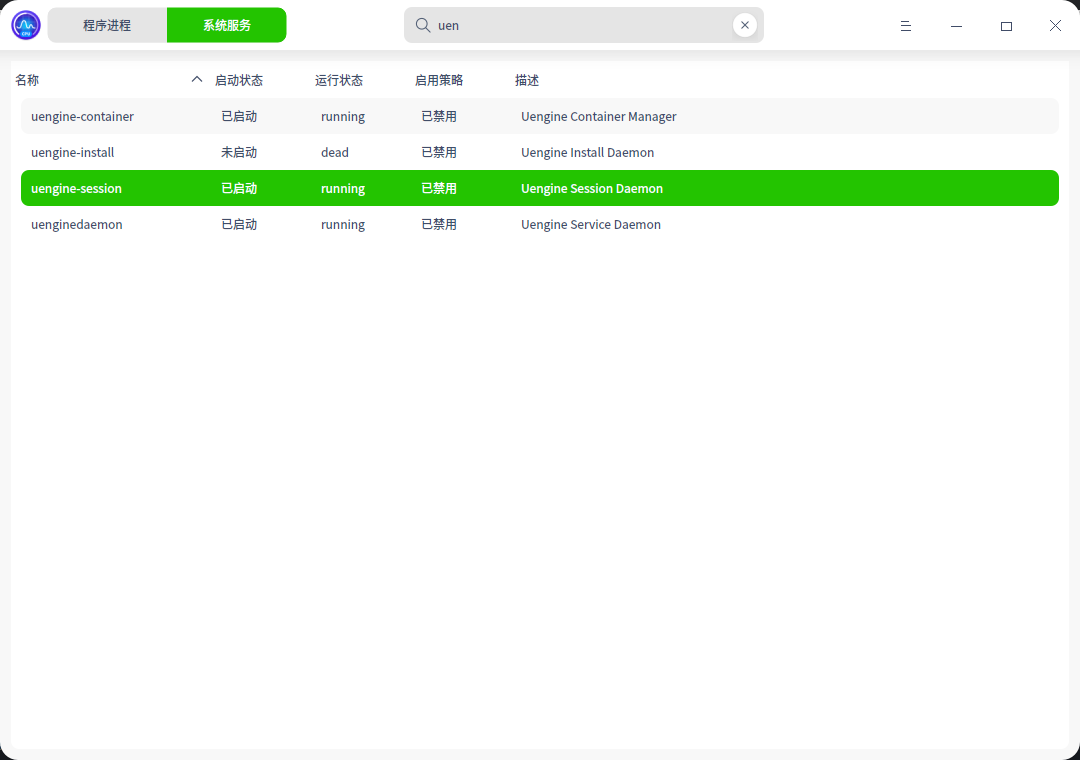
Task: Select the uengine-install service row
Action: [x=539, y=152]
